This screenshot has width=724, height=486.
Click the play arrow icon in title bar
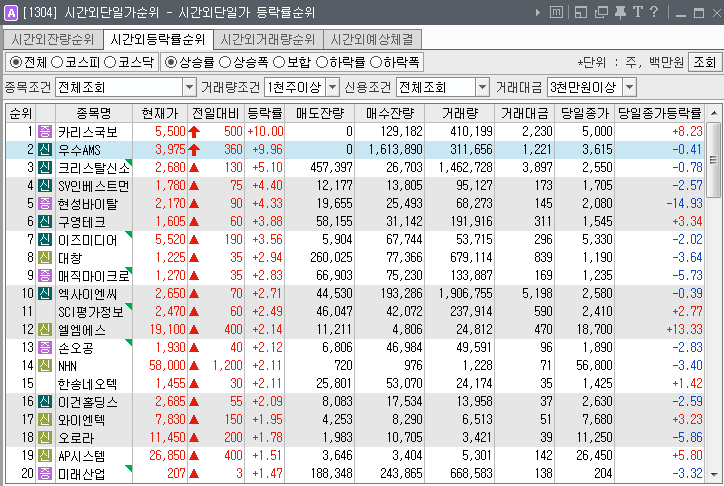click(x=537, y=12)
